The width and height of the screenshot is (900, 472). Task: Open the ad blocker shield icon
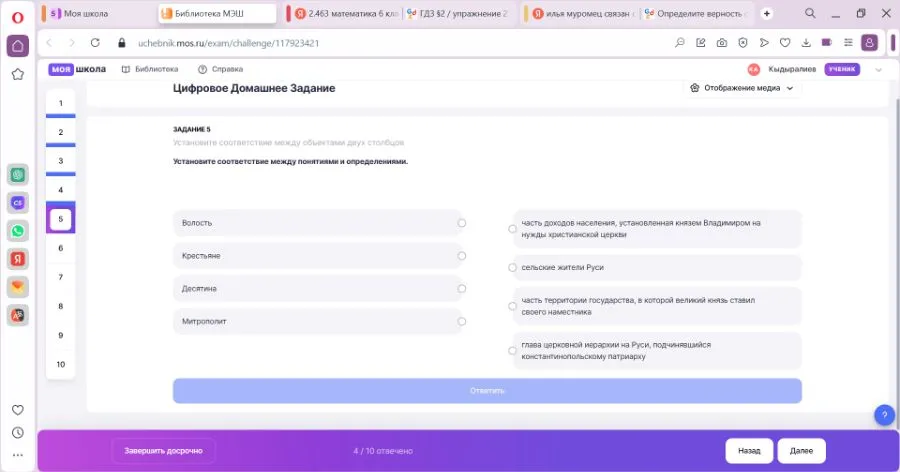743,42
